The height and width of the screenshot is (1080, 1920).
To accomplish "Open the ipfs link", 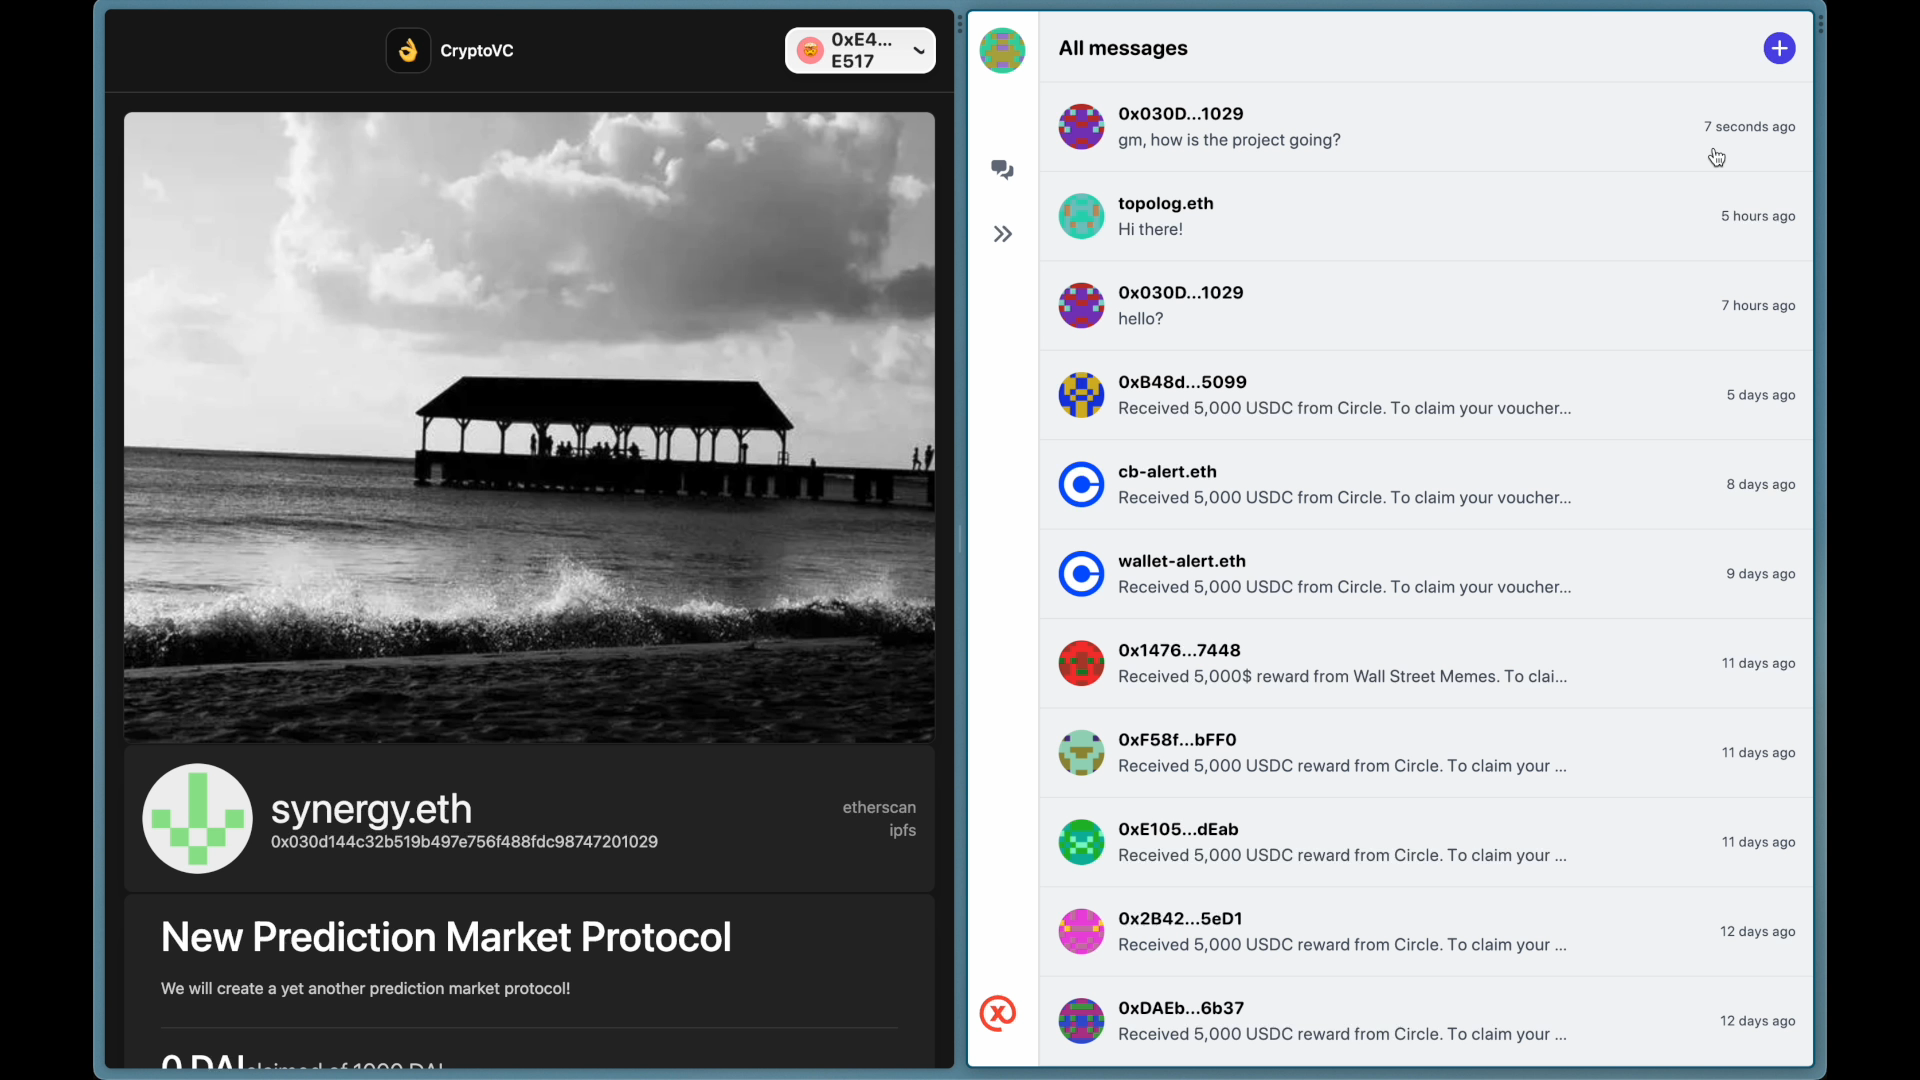I will point(902,830).
